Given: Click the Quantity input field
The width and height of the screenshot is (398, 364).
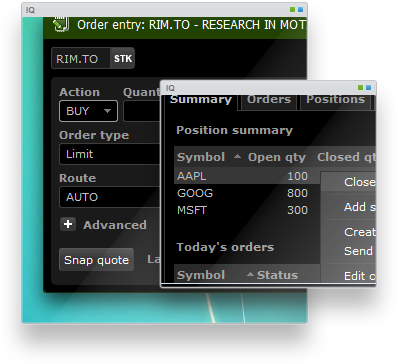Looking at the screenshot, I should pos(142,111).
